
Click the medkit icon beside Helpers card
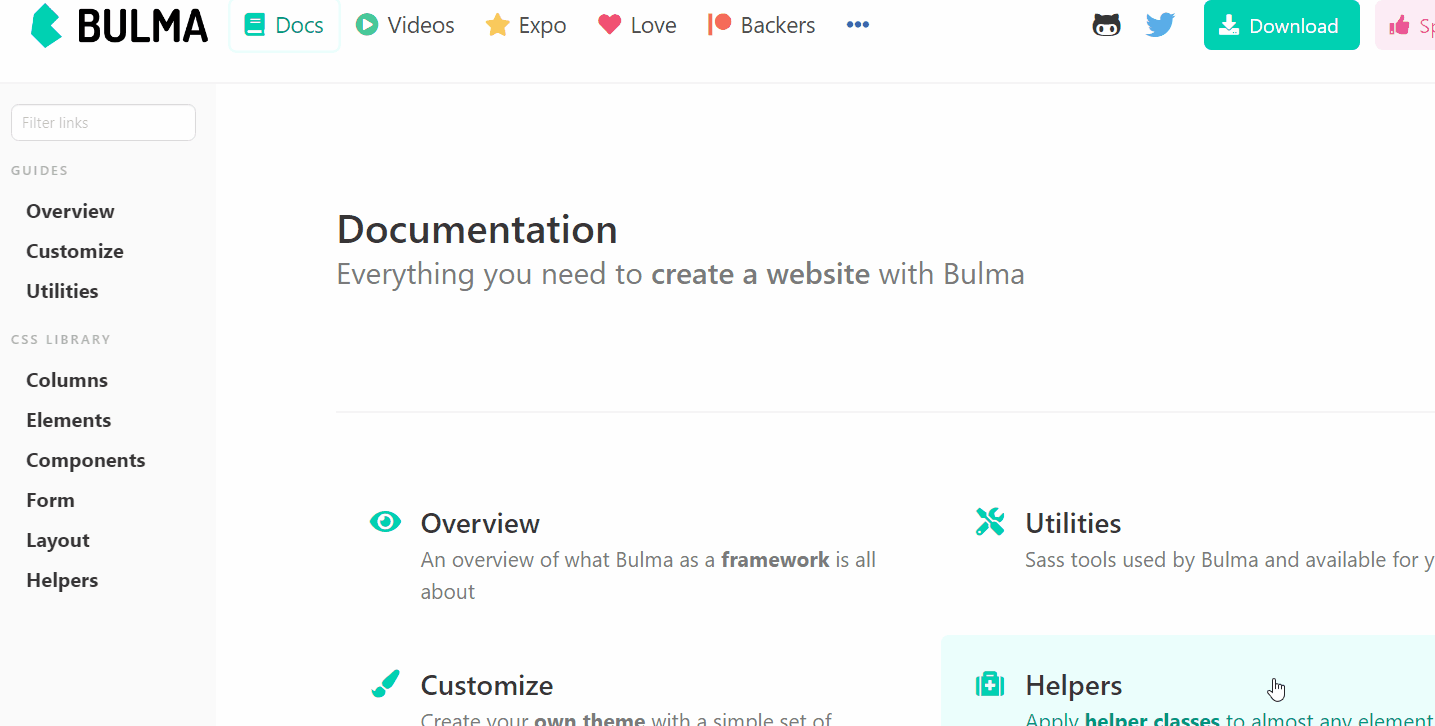pos(990,684)
